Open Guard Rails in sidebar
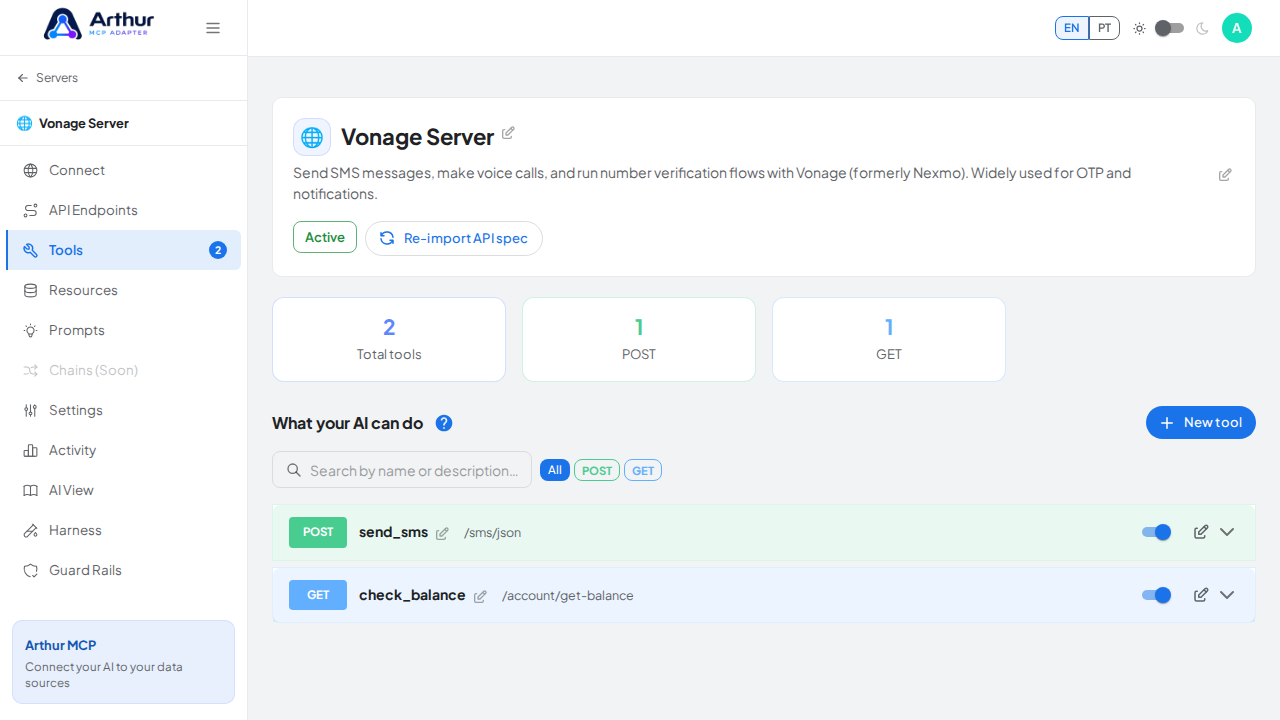Image resolution: width=1280 pixels, height=720 pixels. coord(123,570)
